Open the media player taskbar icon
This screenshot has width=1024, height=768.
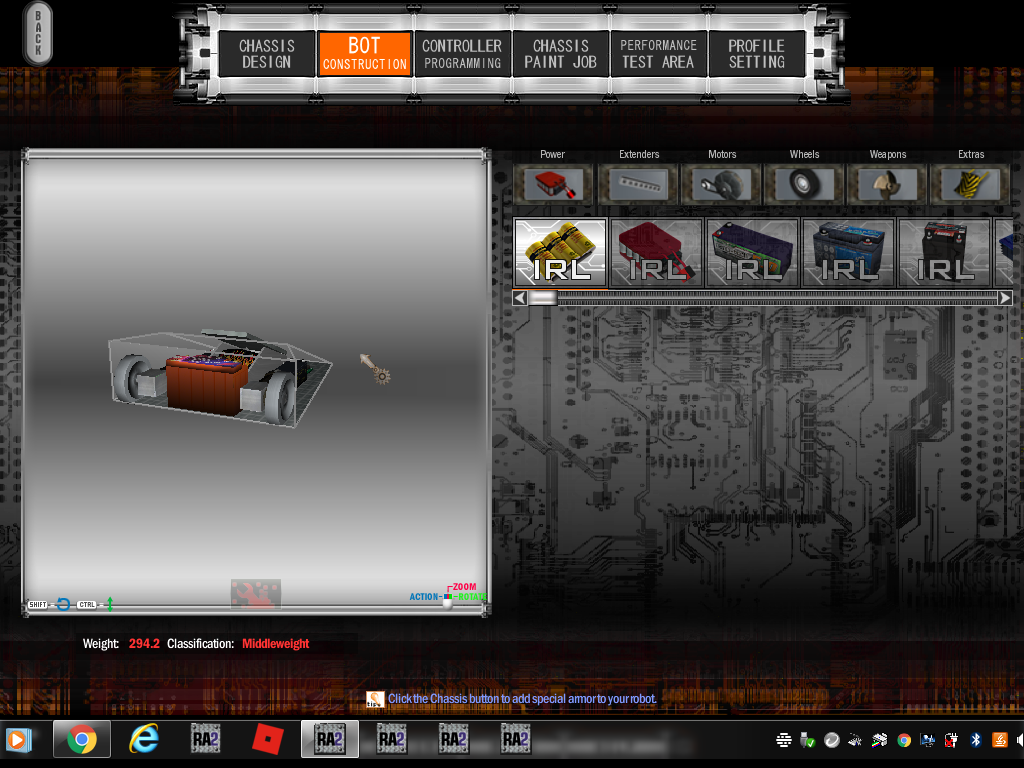coord(18,740)
